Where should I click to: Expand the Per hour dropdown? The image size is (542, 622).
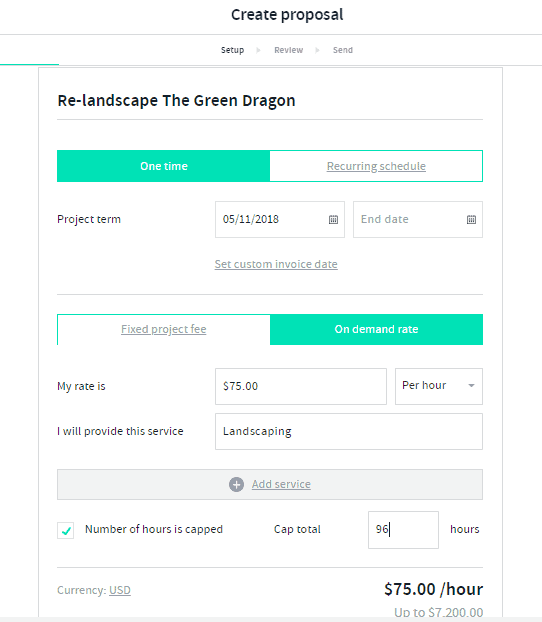[x=439, y=386]
